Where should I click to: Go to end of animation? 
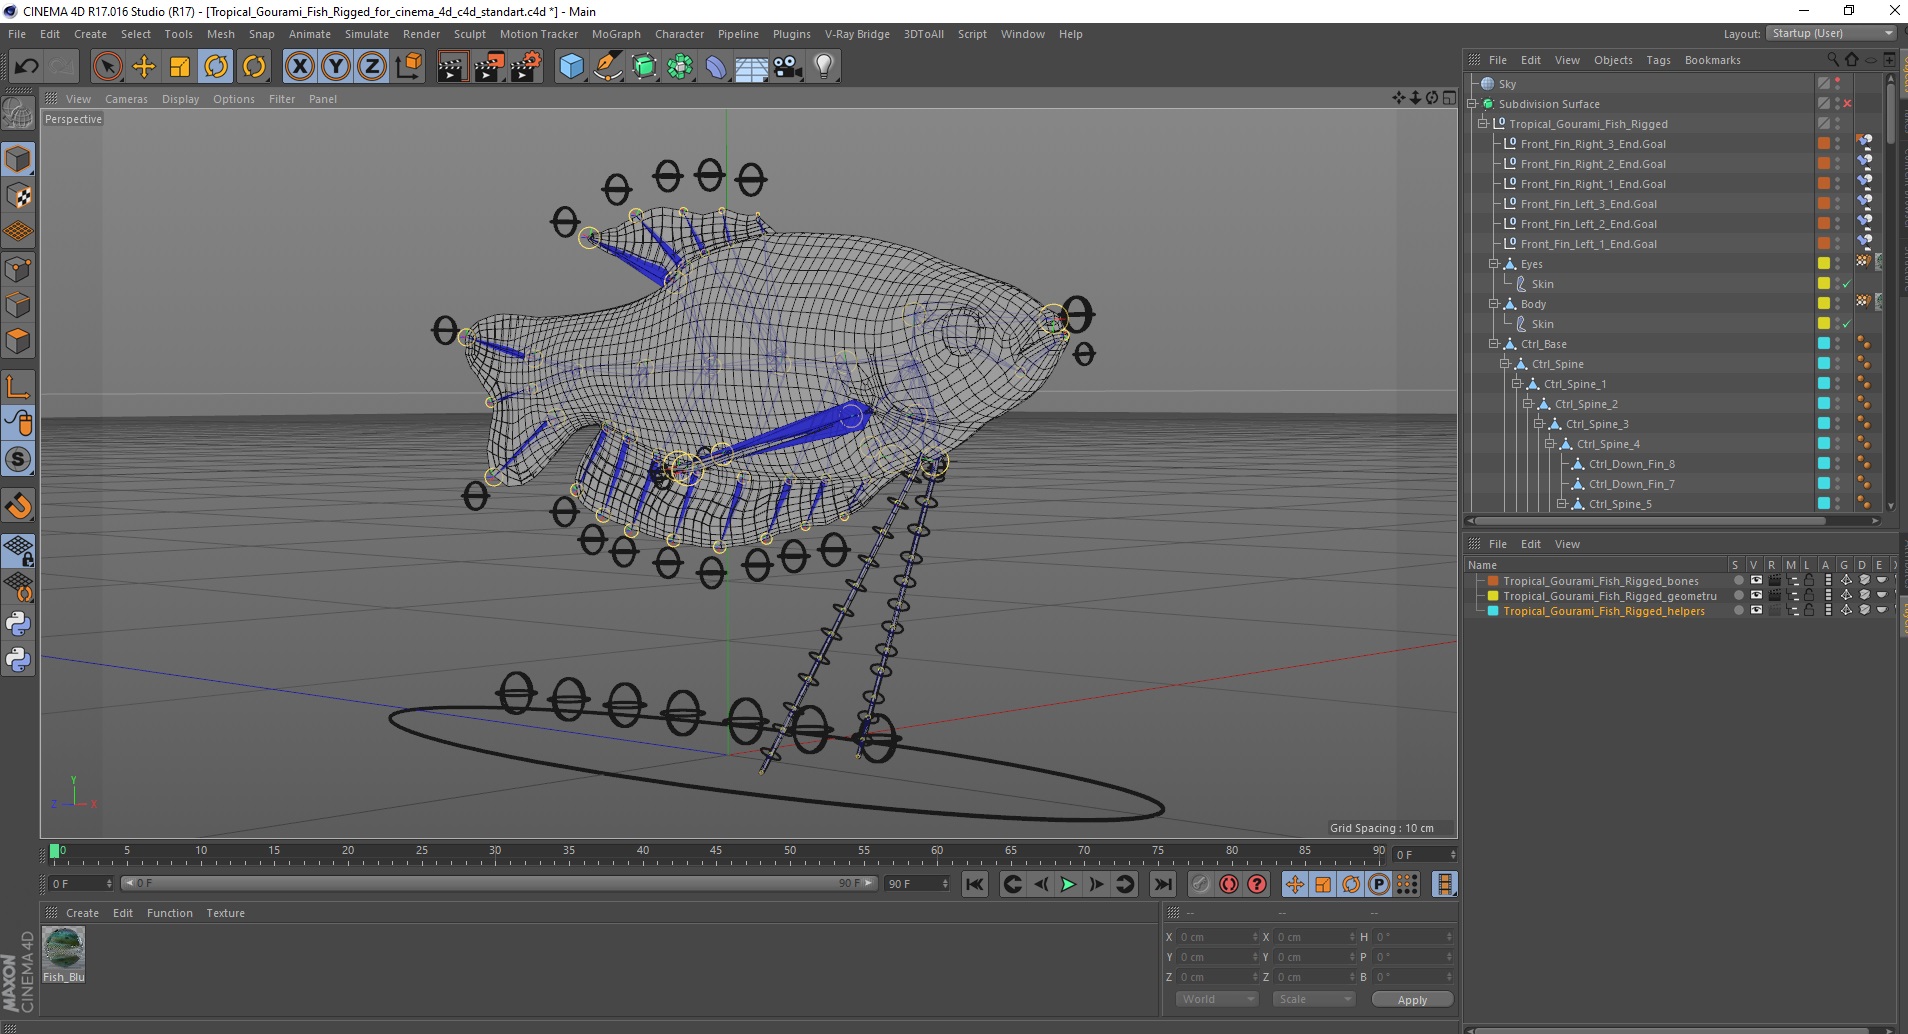click(x=1162, y=884)
